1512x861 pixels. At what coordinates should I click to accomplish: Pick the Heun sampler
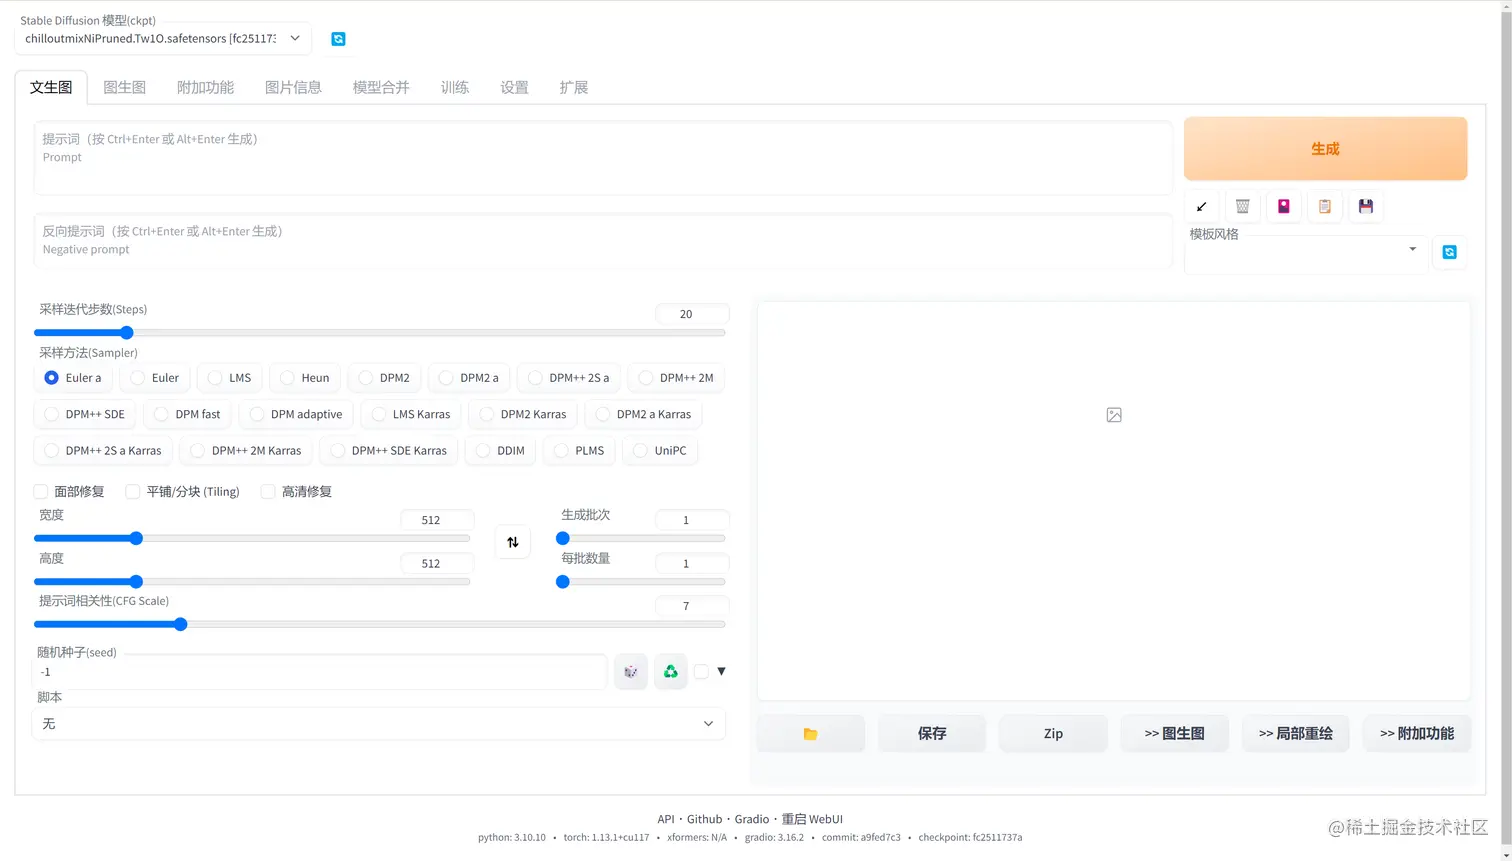(x=305, y=378)
